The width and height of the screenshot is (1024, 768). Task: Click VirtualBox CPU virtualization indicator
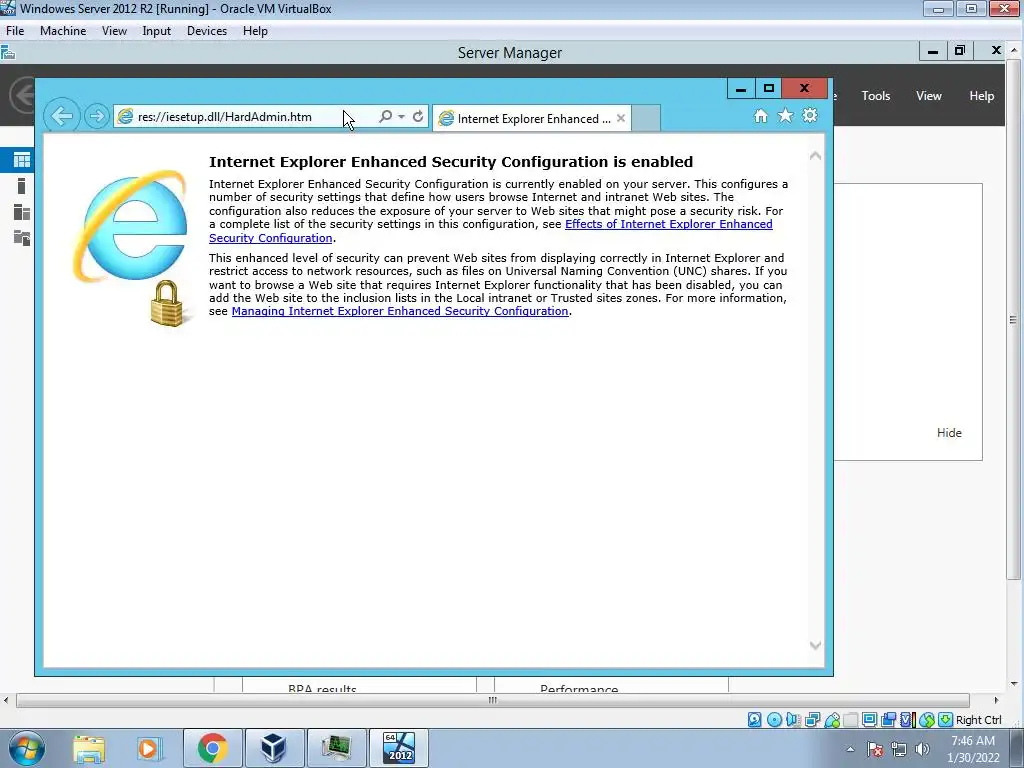[x=907, y=720]
